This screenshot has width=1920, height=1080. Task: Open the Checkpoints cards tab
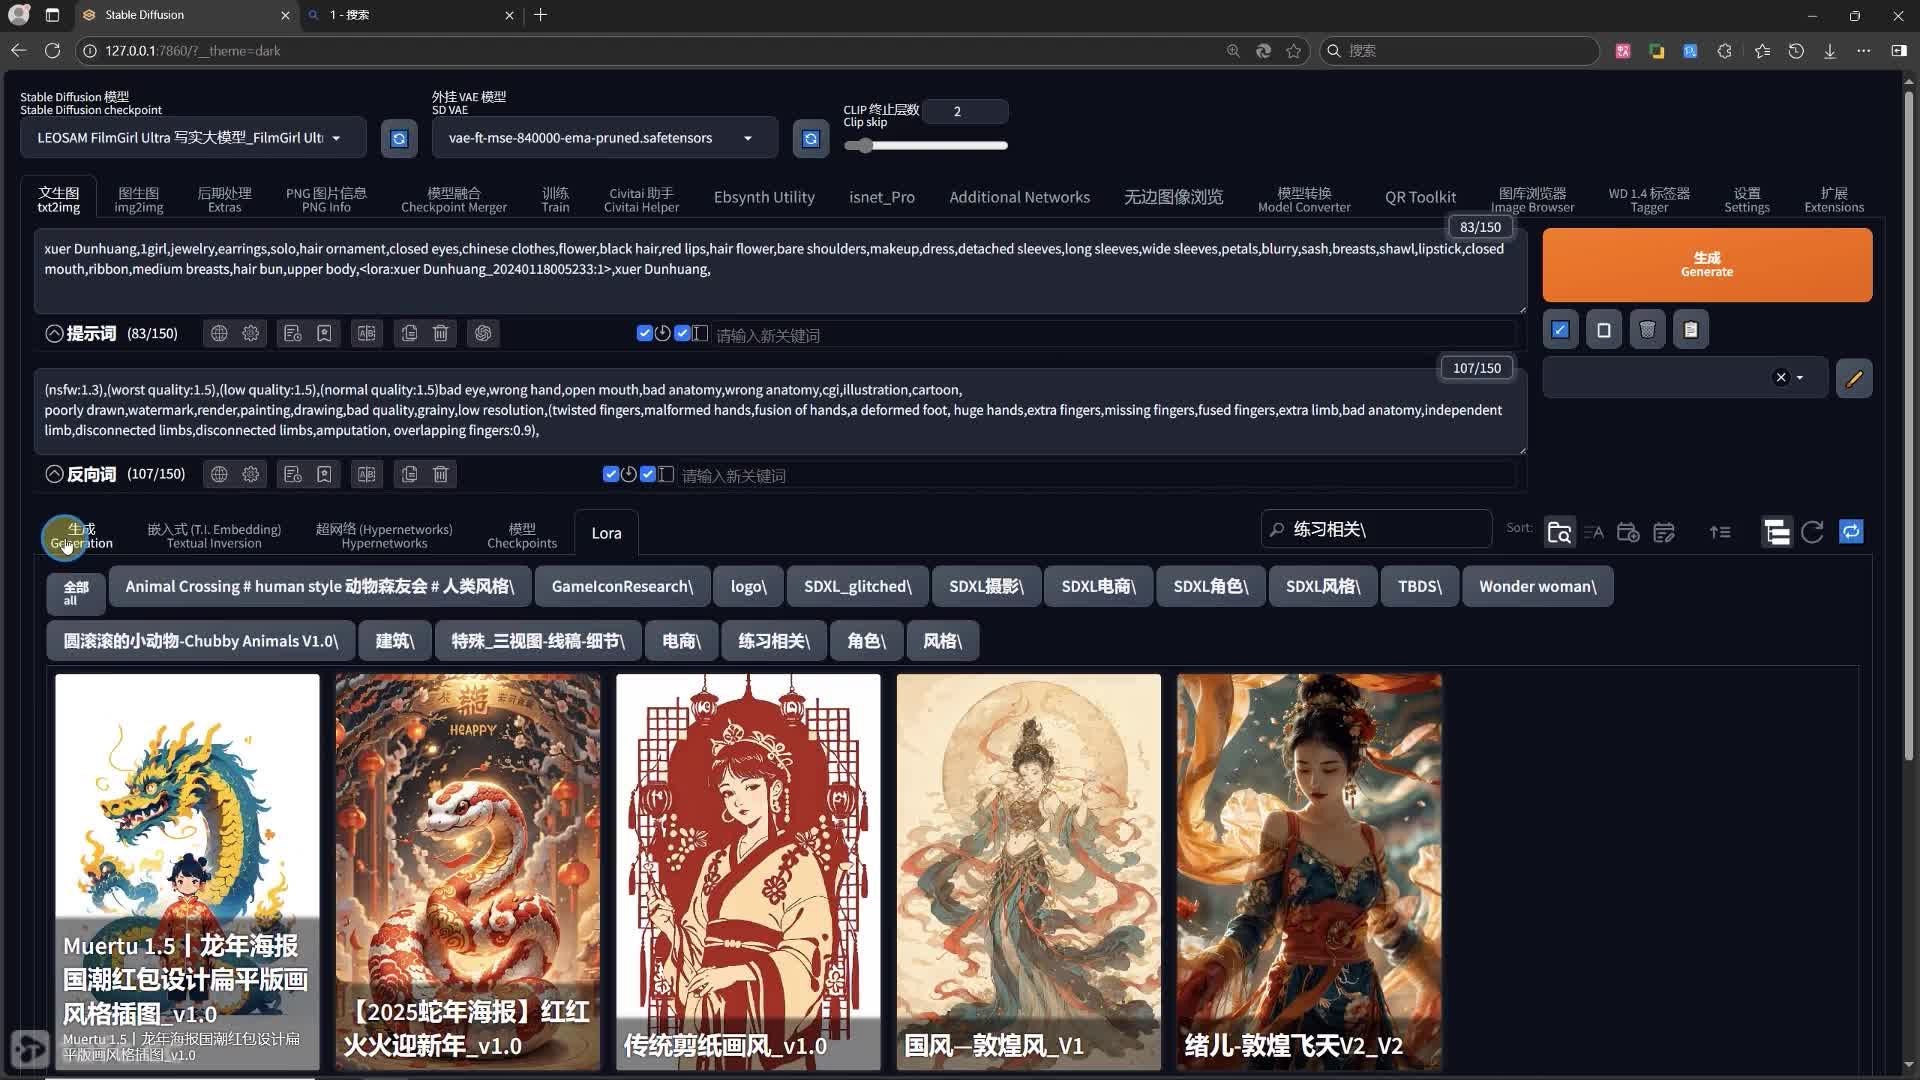522,535
